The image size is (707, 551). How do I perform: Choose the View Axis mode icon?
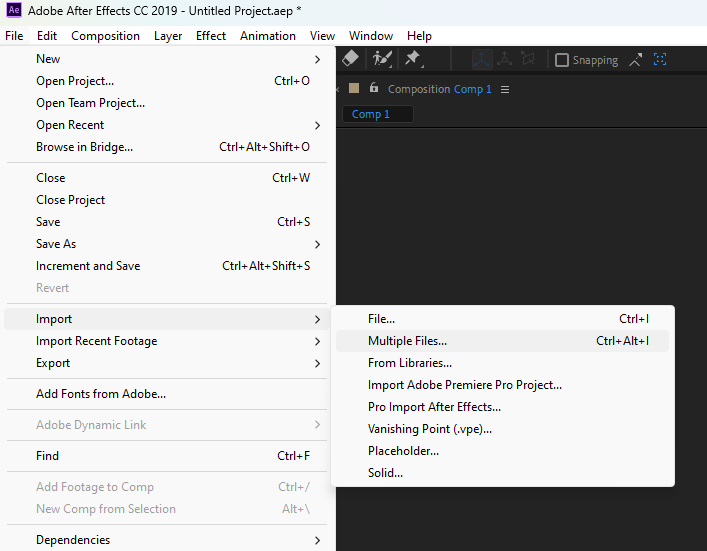click(528, 60)
